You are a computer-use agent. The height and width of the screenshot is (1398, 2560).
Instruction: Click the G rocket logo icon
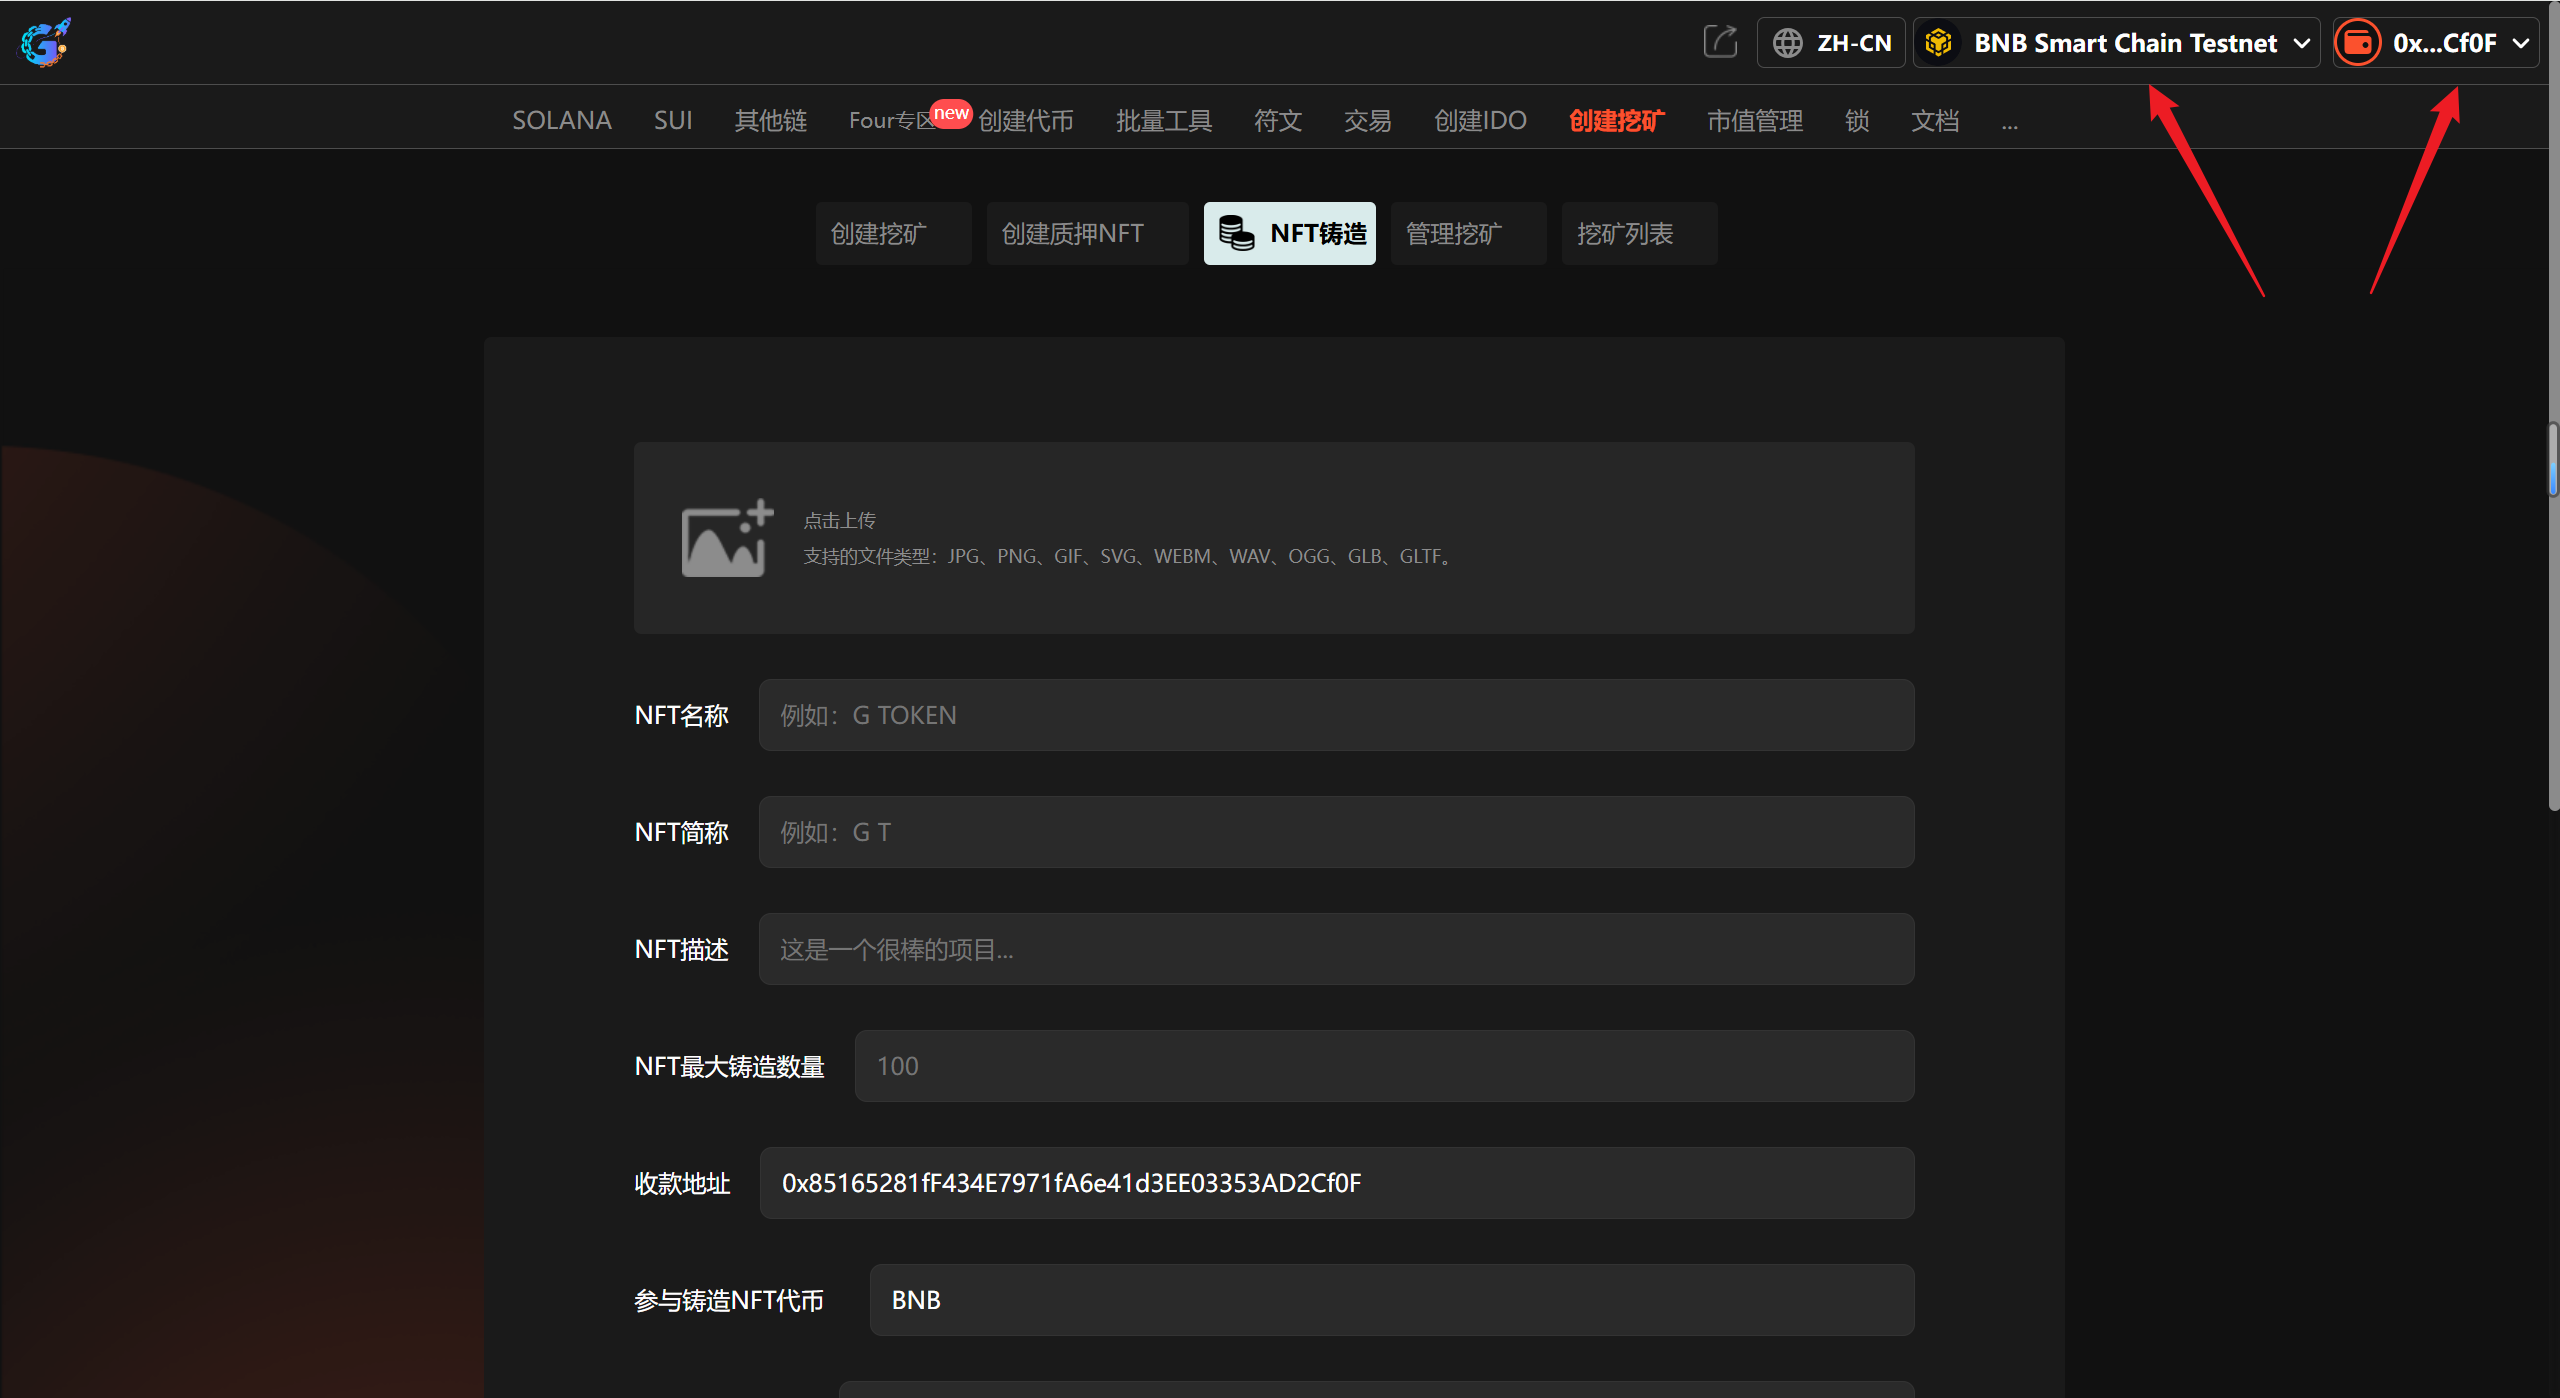45,42
